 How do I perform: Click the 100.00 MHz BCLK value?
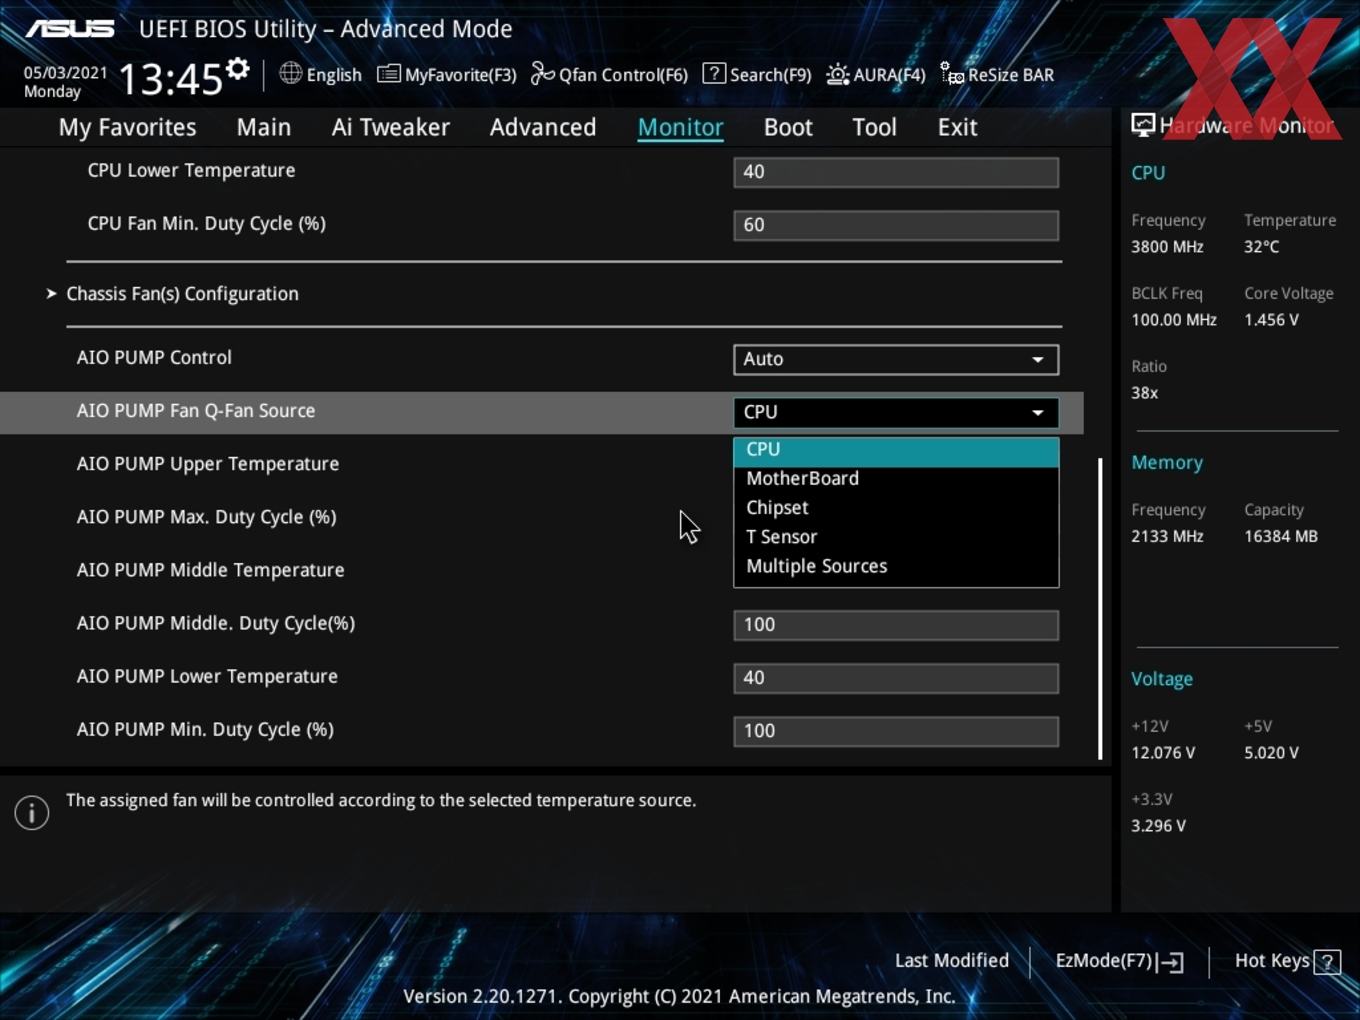tap(1174, 320)
